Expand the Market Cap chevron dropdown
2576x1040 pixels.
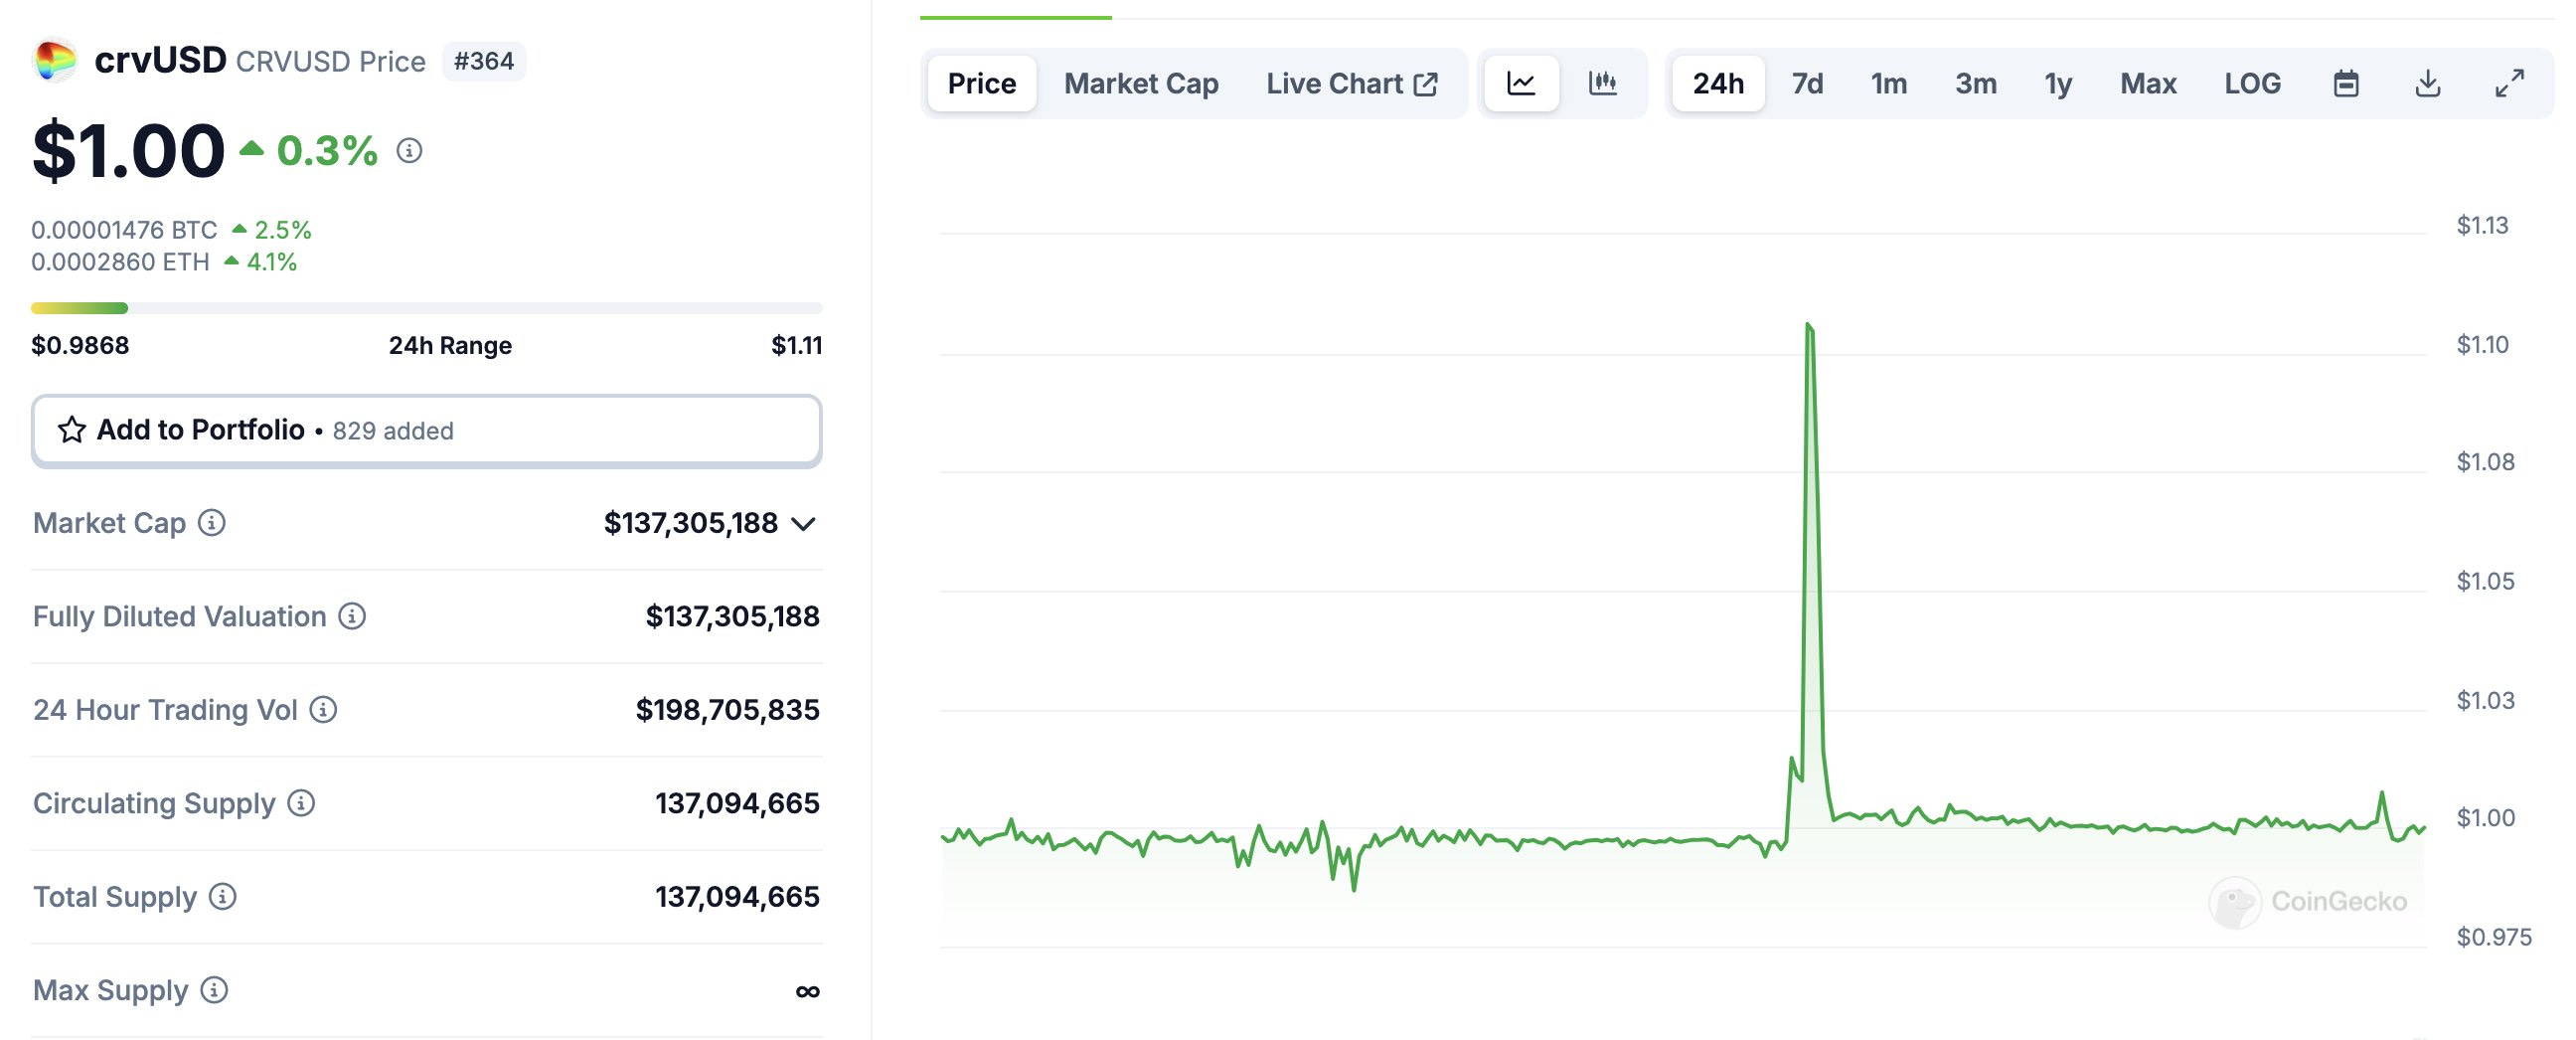pos(804,524)
